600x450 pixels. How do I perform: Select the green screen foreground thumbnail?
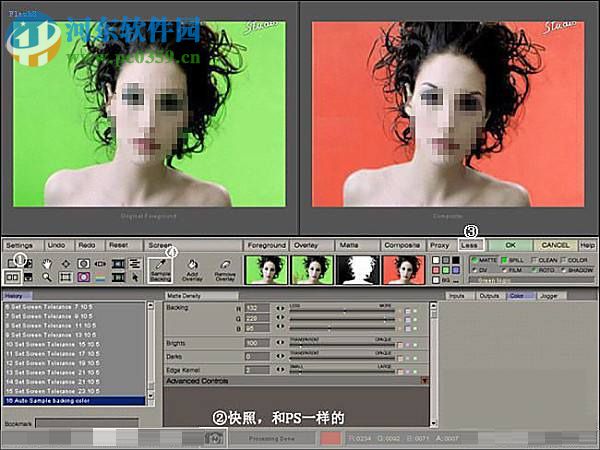tap(266, 270)
